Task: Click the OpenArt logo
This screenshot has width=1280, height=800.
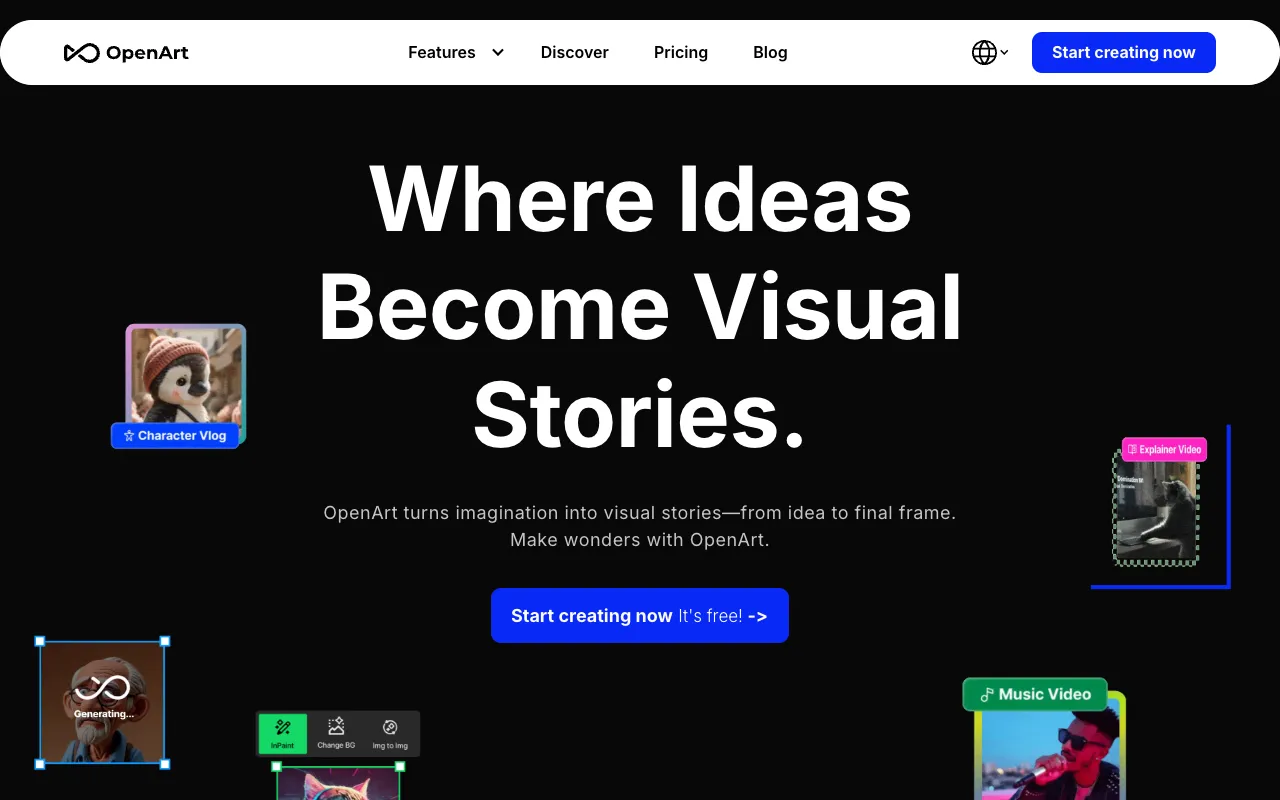Action: click(126, 52)
